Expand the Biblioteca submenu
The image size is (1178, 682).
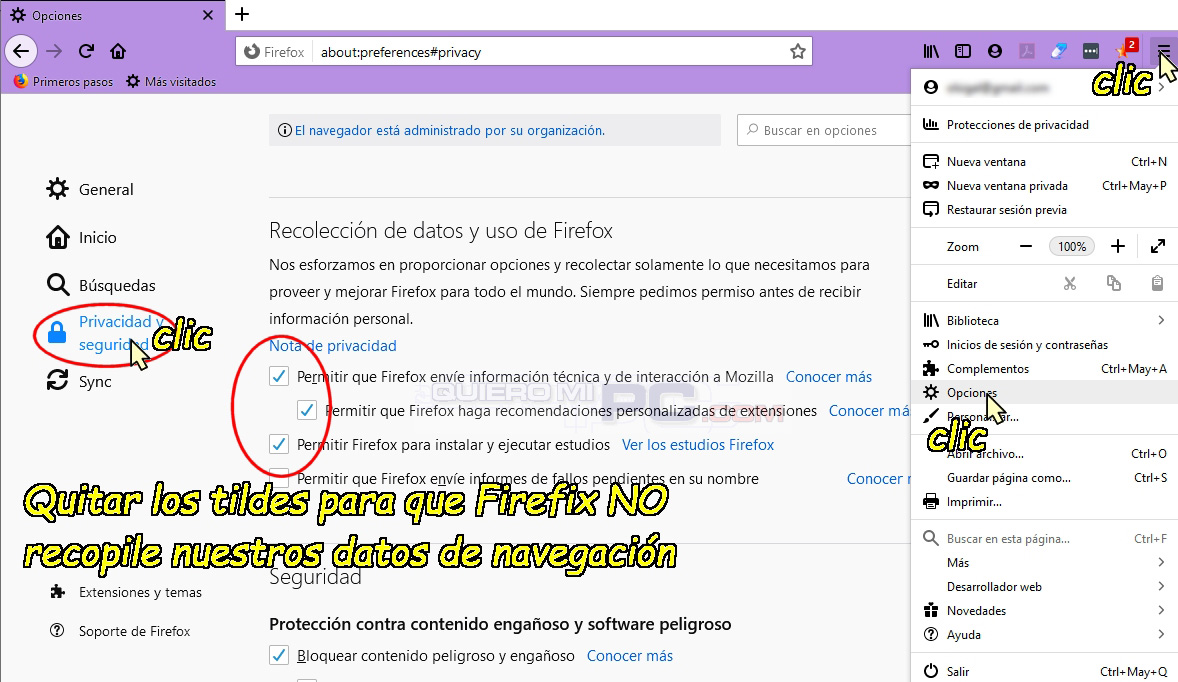click(x=1044, y=321)
